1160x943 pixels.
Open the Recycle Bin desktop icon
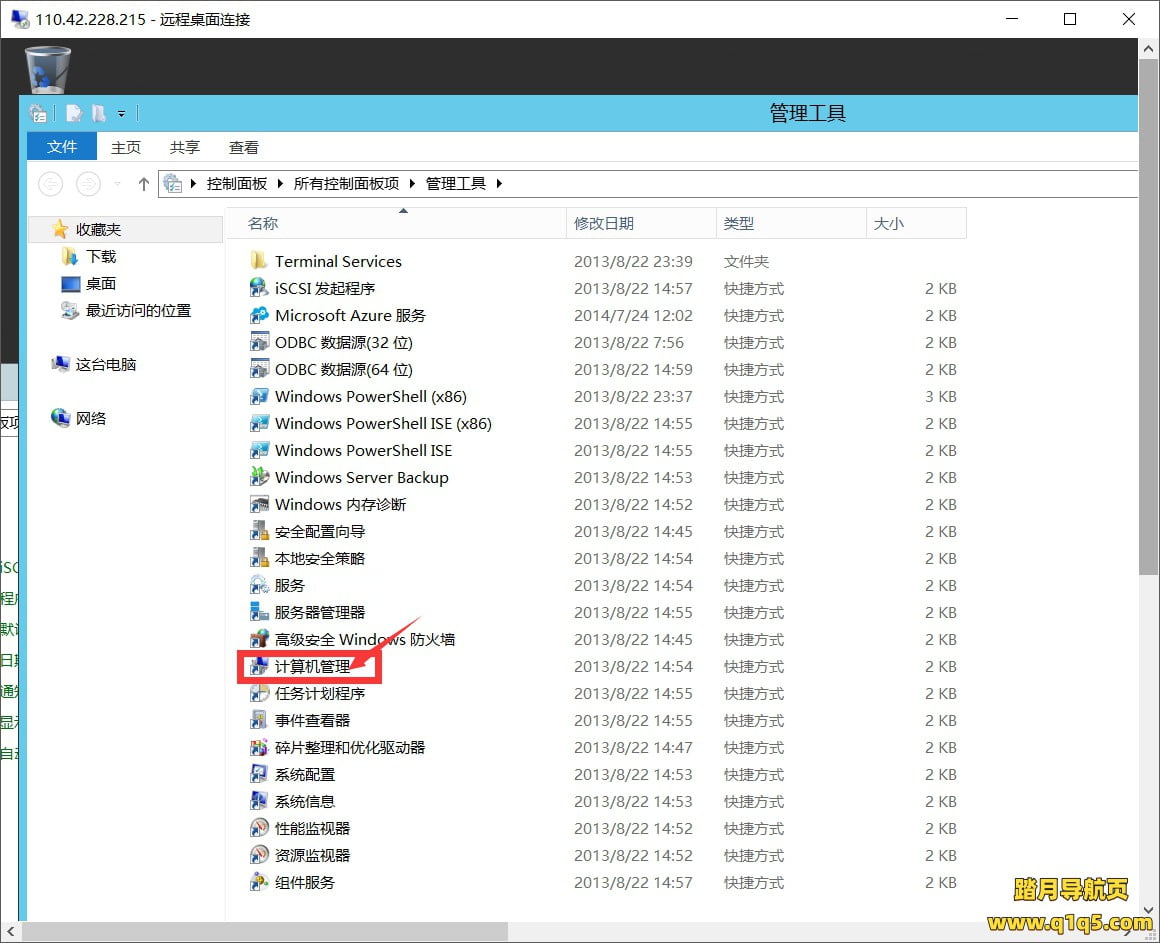point(48,70)
